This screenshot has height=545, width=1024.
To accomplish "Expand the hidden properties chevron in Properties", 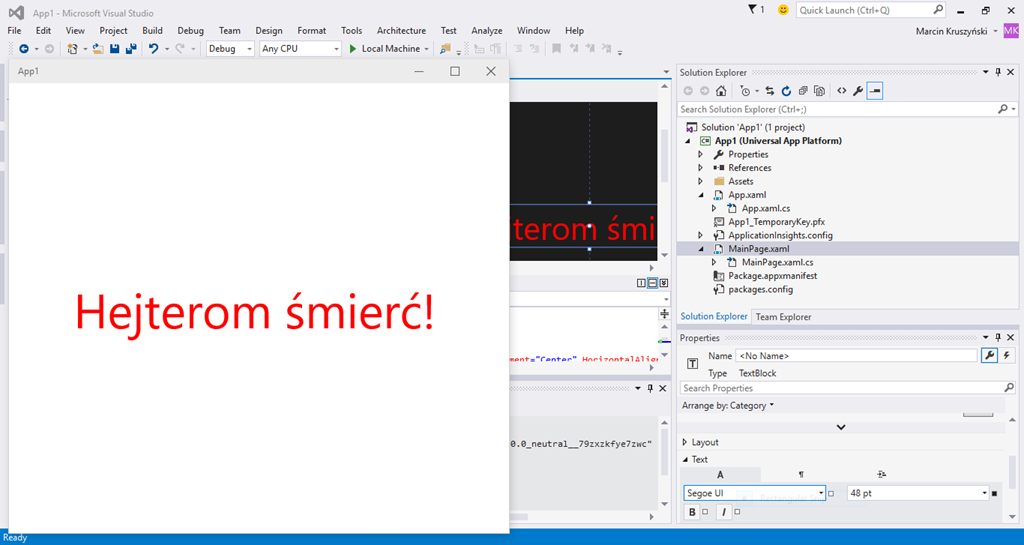I will 841,427.
